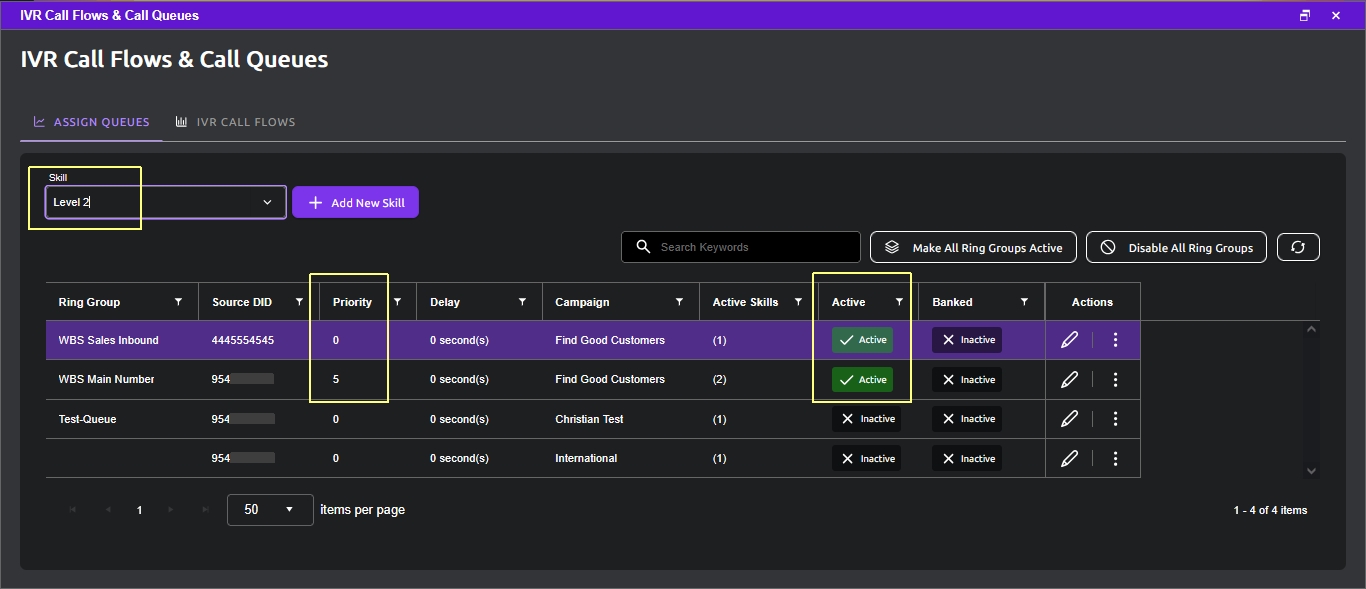
Task: Switch to the IVR Call Flows tab
Action: tap(236, 122)
